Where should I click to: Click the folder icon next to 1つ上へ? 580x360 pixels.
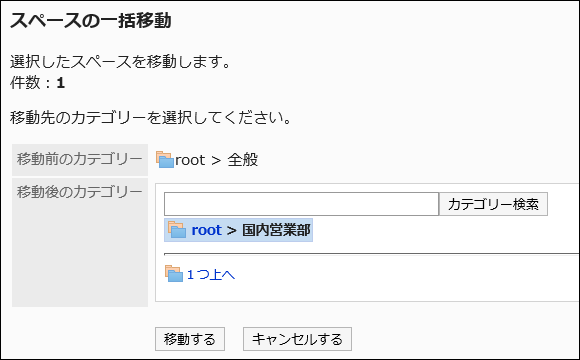tap(174, 274)
